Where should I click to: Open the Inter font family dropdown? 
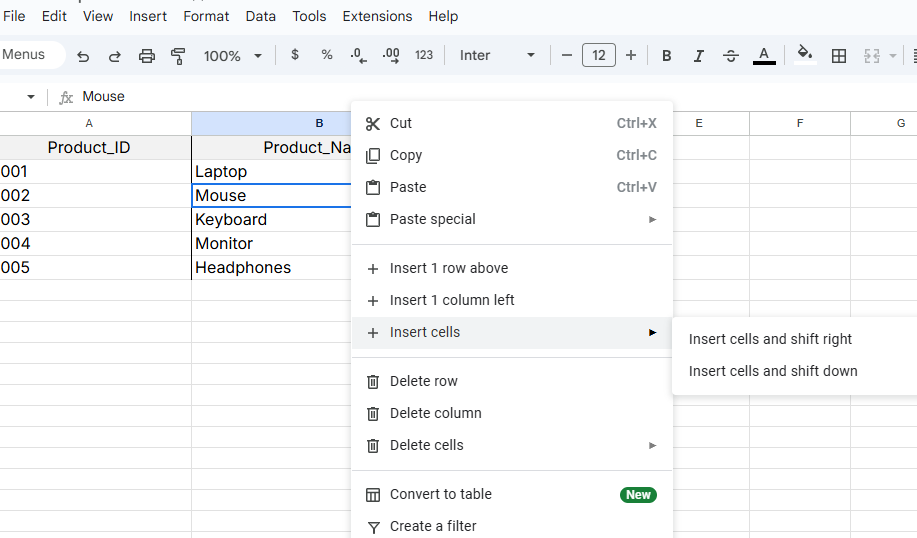[x=497, y=55]
